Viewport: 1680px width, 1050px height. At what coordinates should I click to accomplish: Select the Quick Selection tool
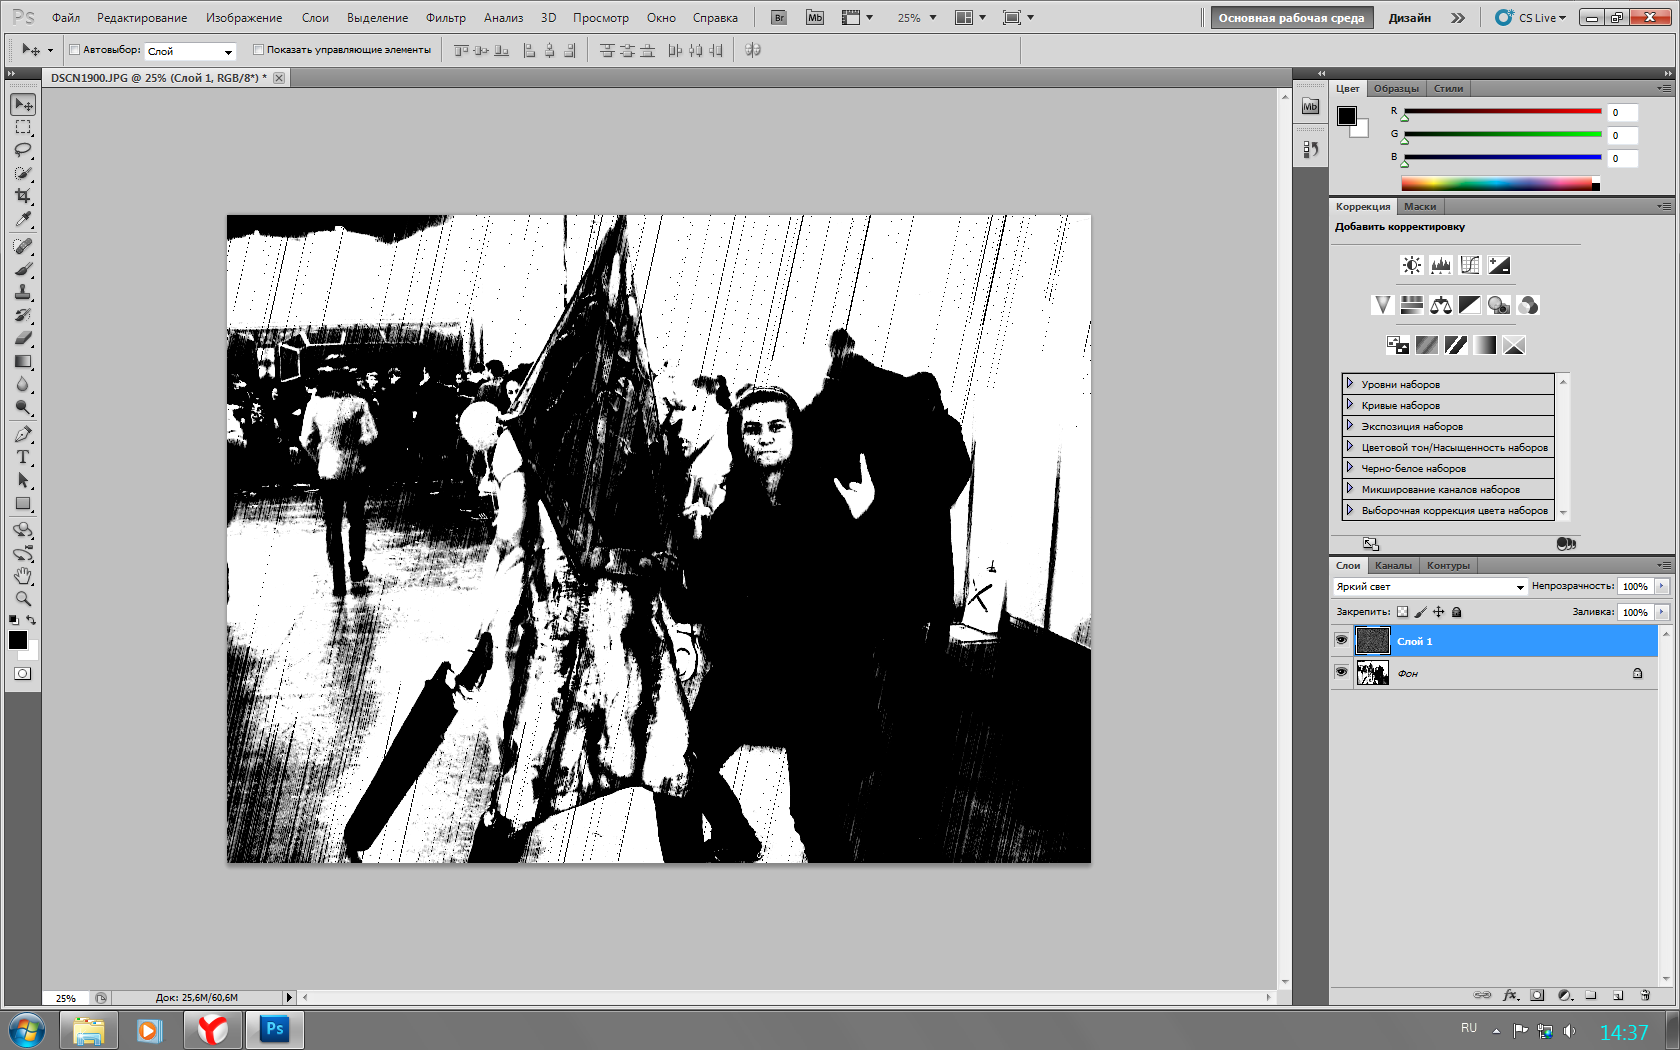(x=23, y=173)
